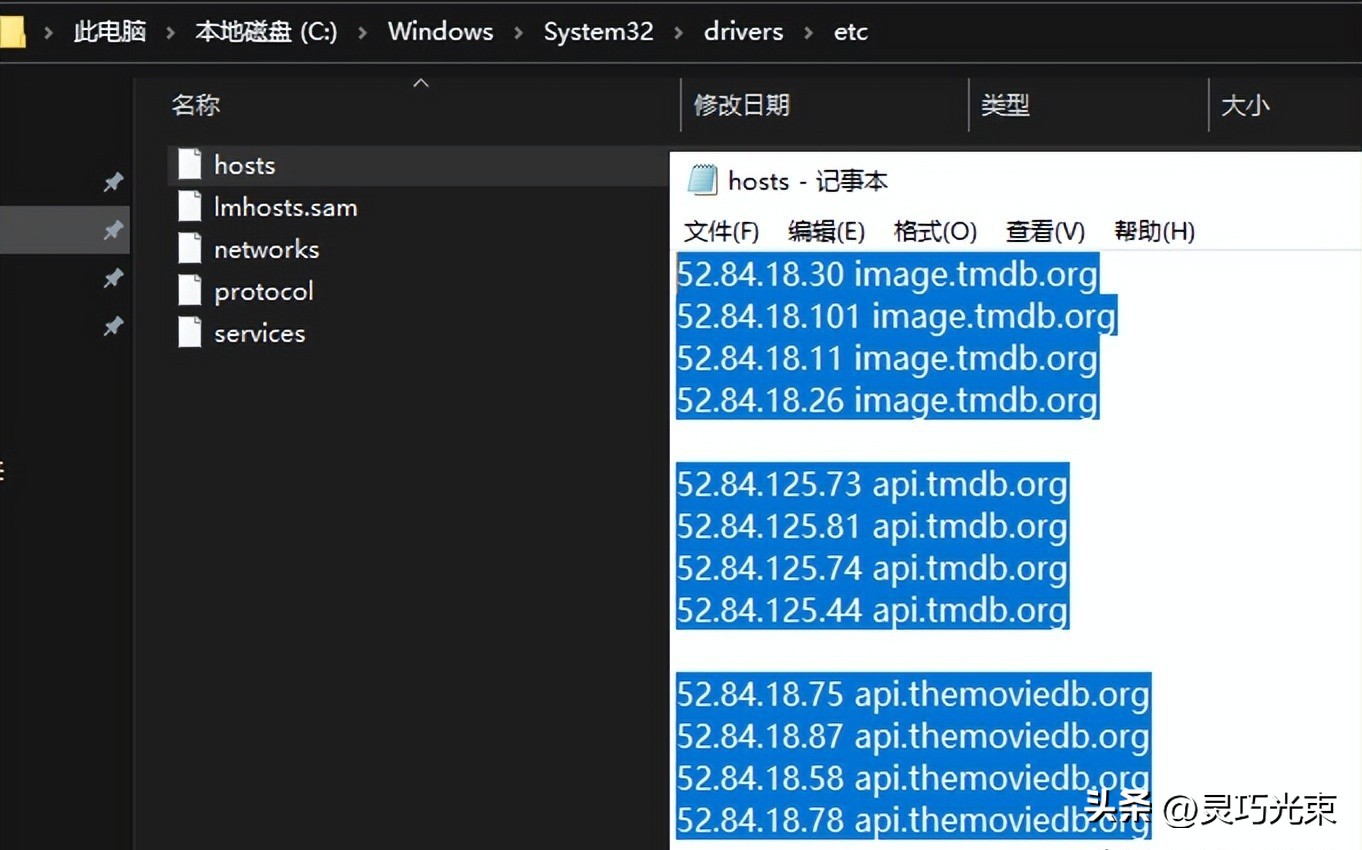The image size is (1362, 850).
Task: Sort files by 大小 column header
Action: click(x=1245, y=104)
